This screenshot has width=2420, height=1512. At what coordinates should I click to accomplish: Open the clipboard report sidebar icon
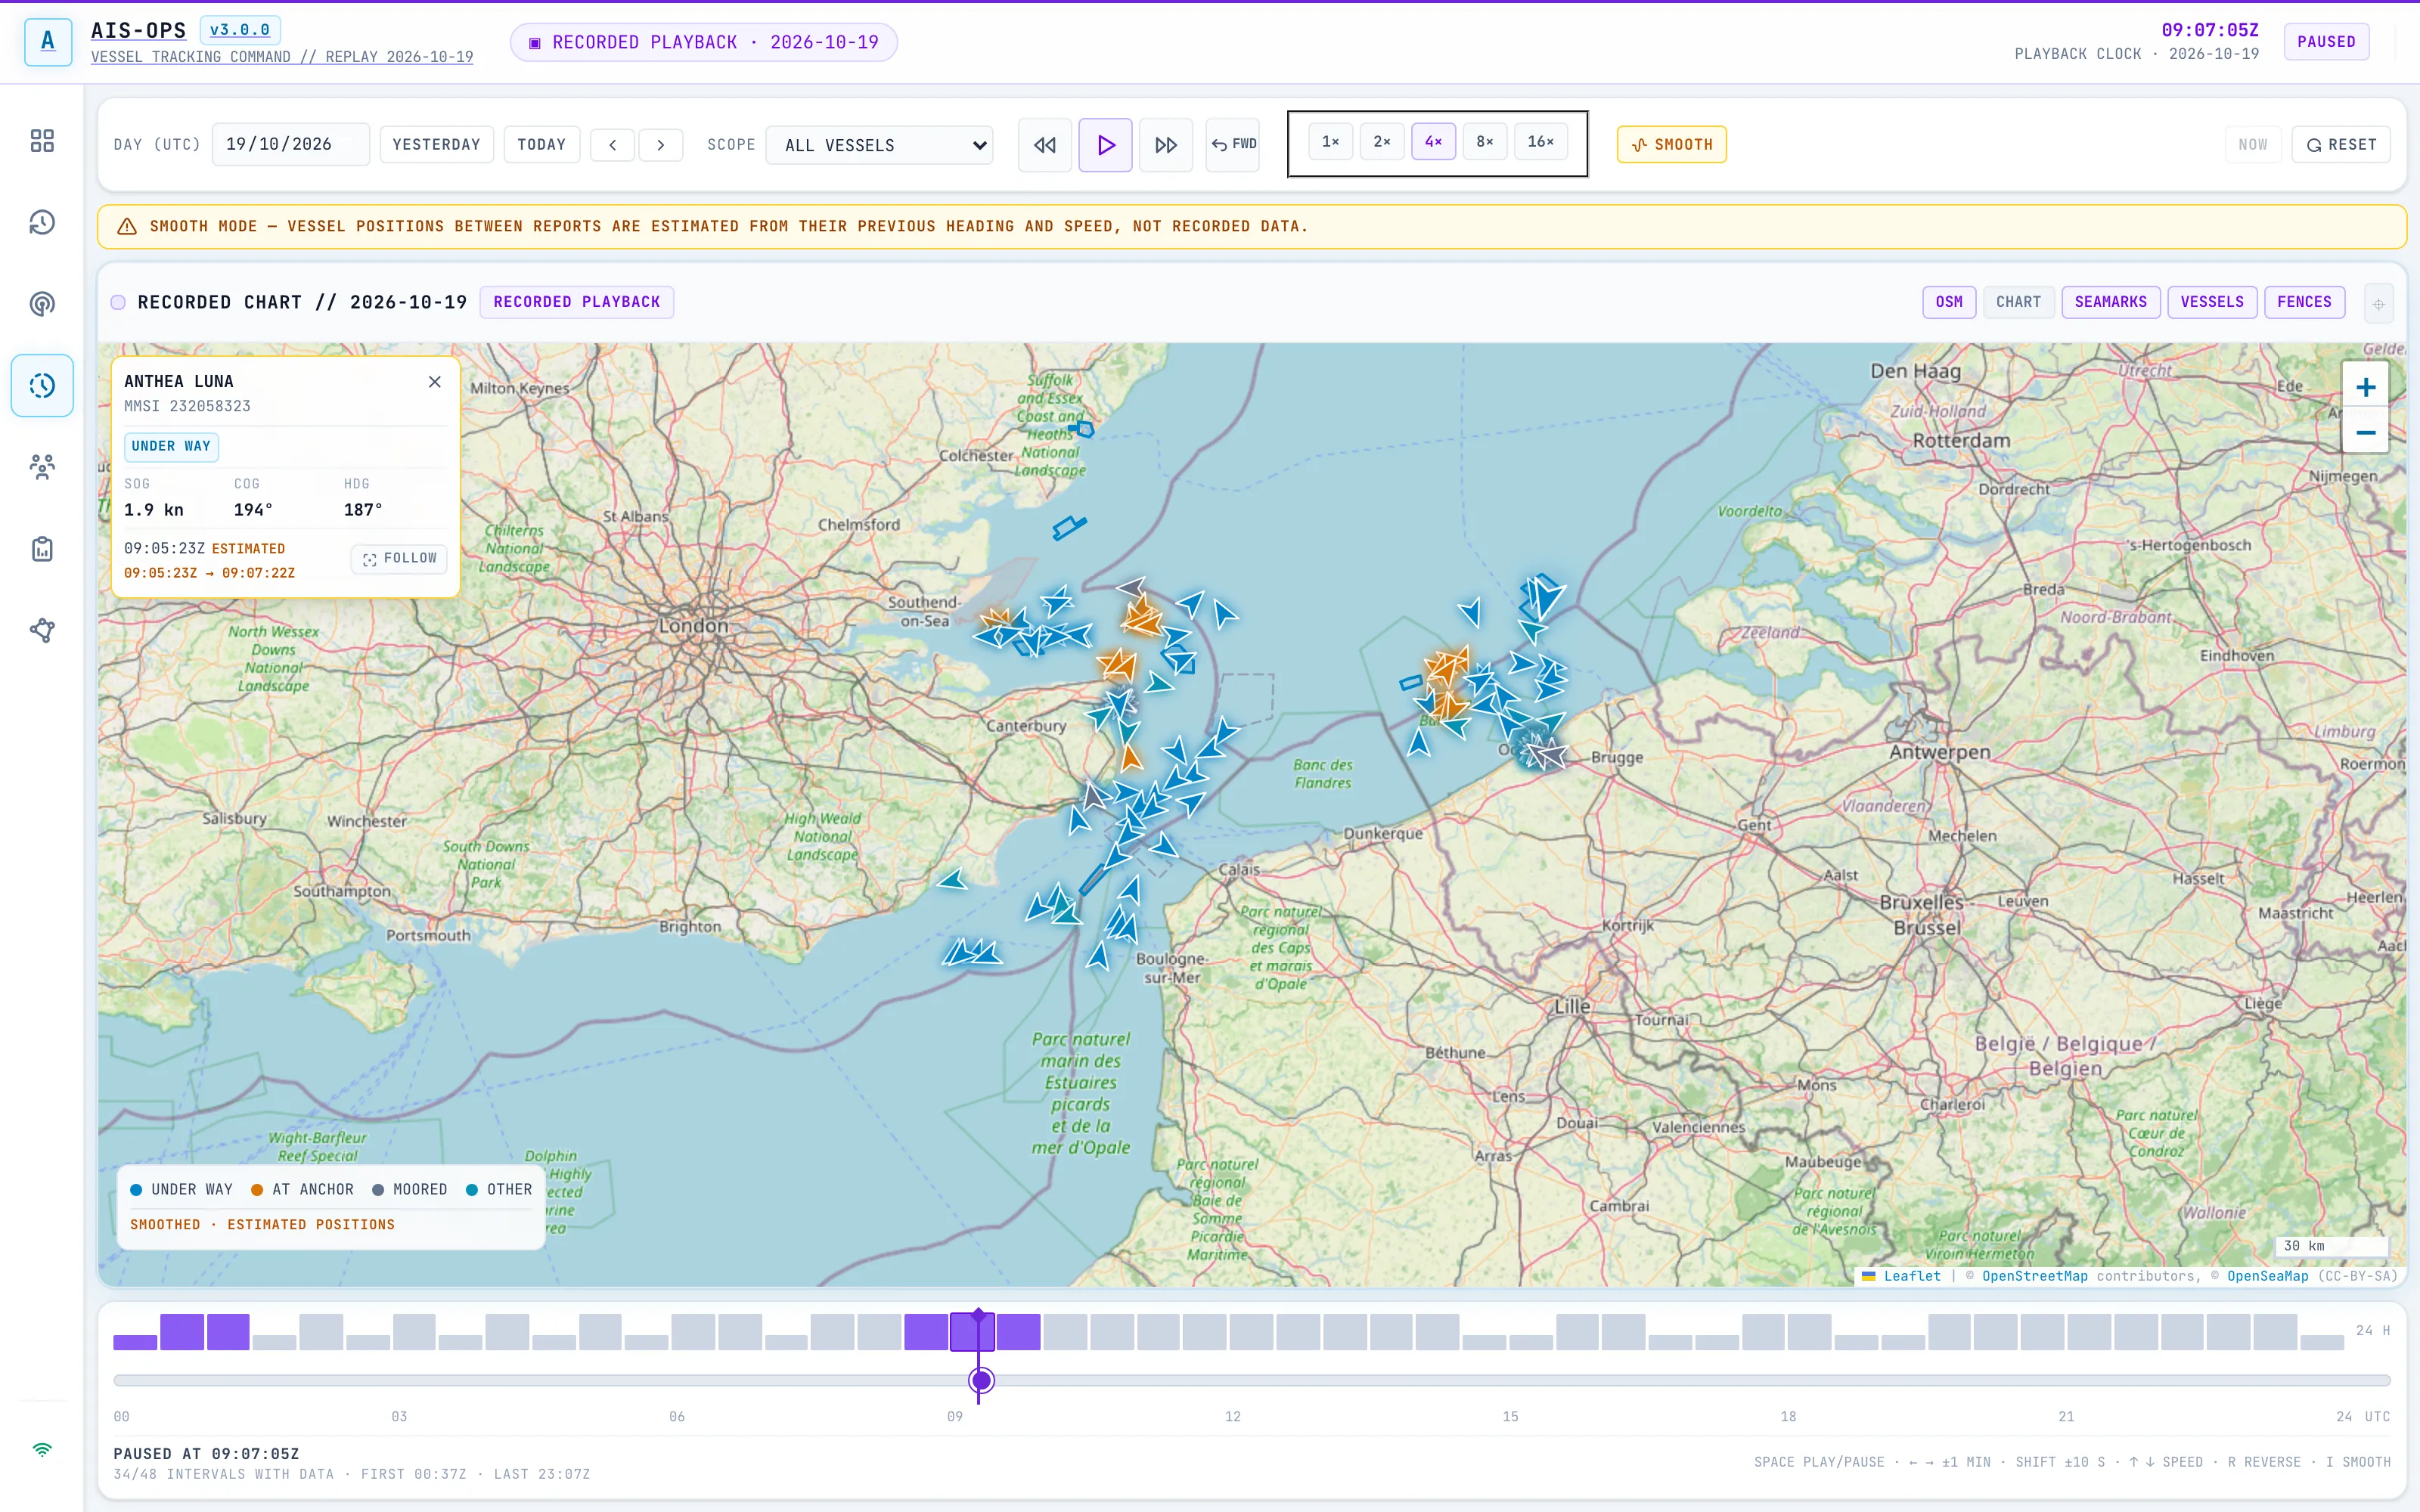tap(42, 549)
